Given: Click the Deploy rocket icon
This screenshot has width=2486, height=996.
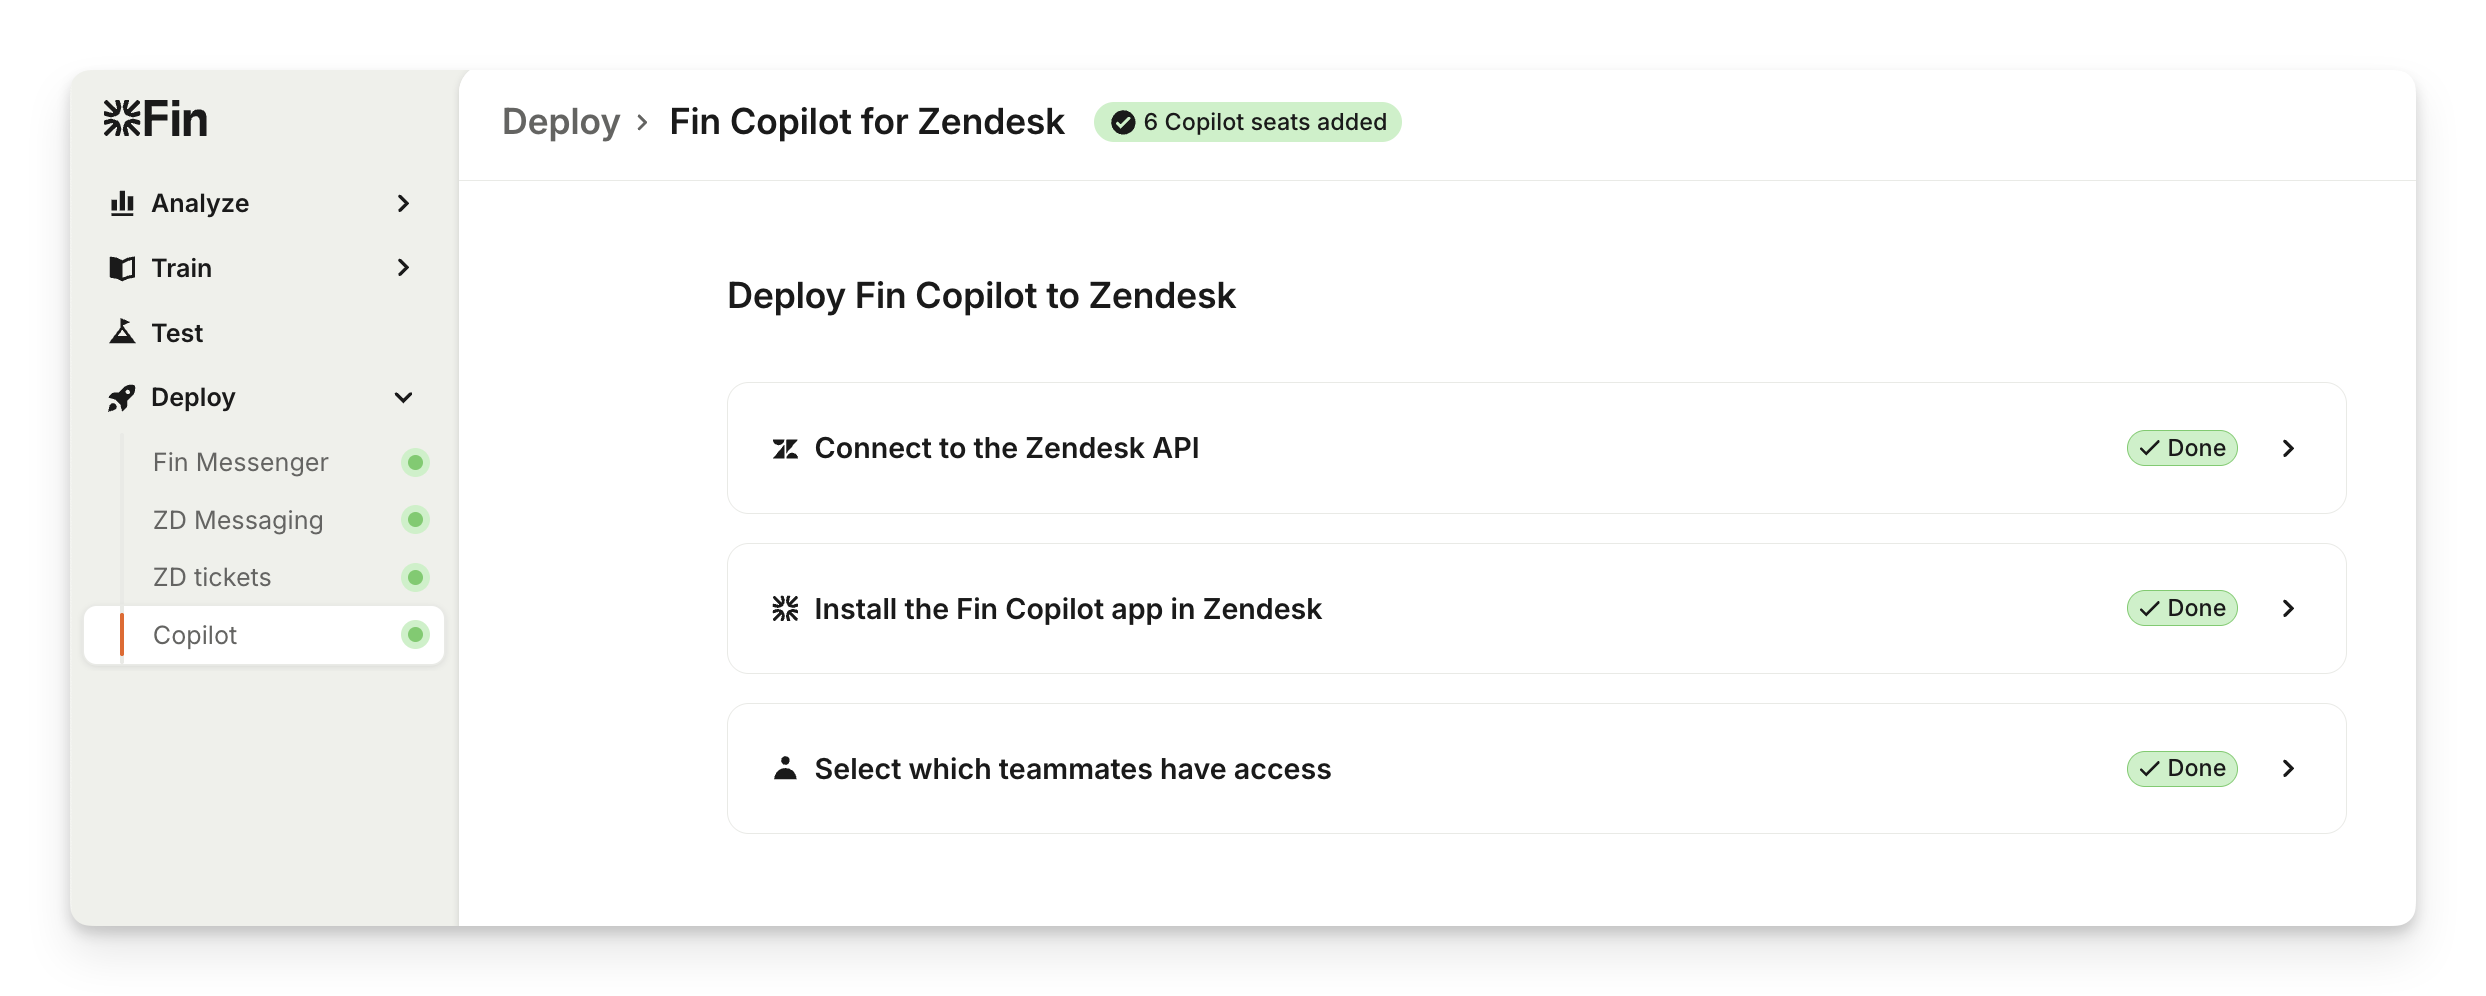Looking at the screenshot, I should tap(122, 398).
